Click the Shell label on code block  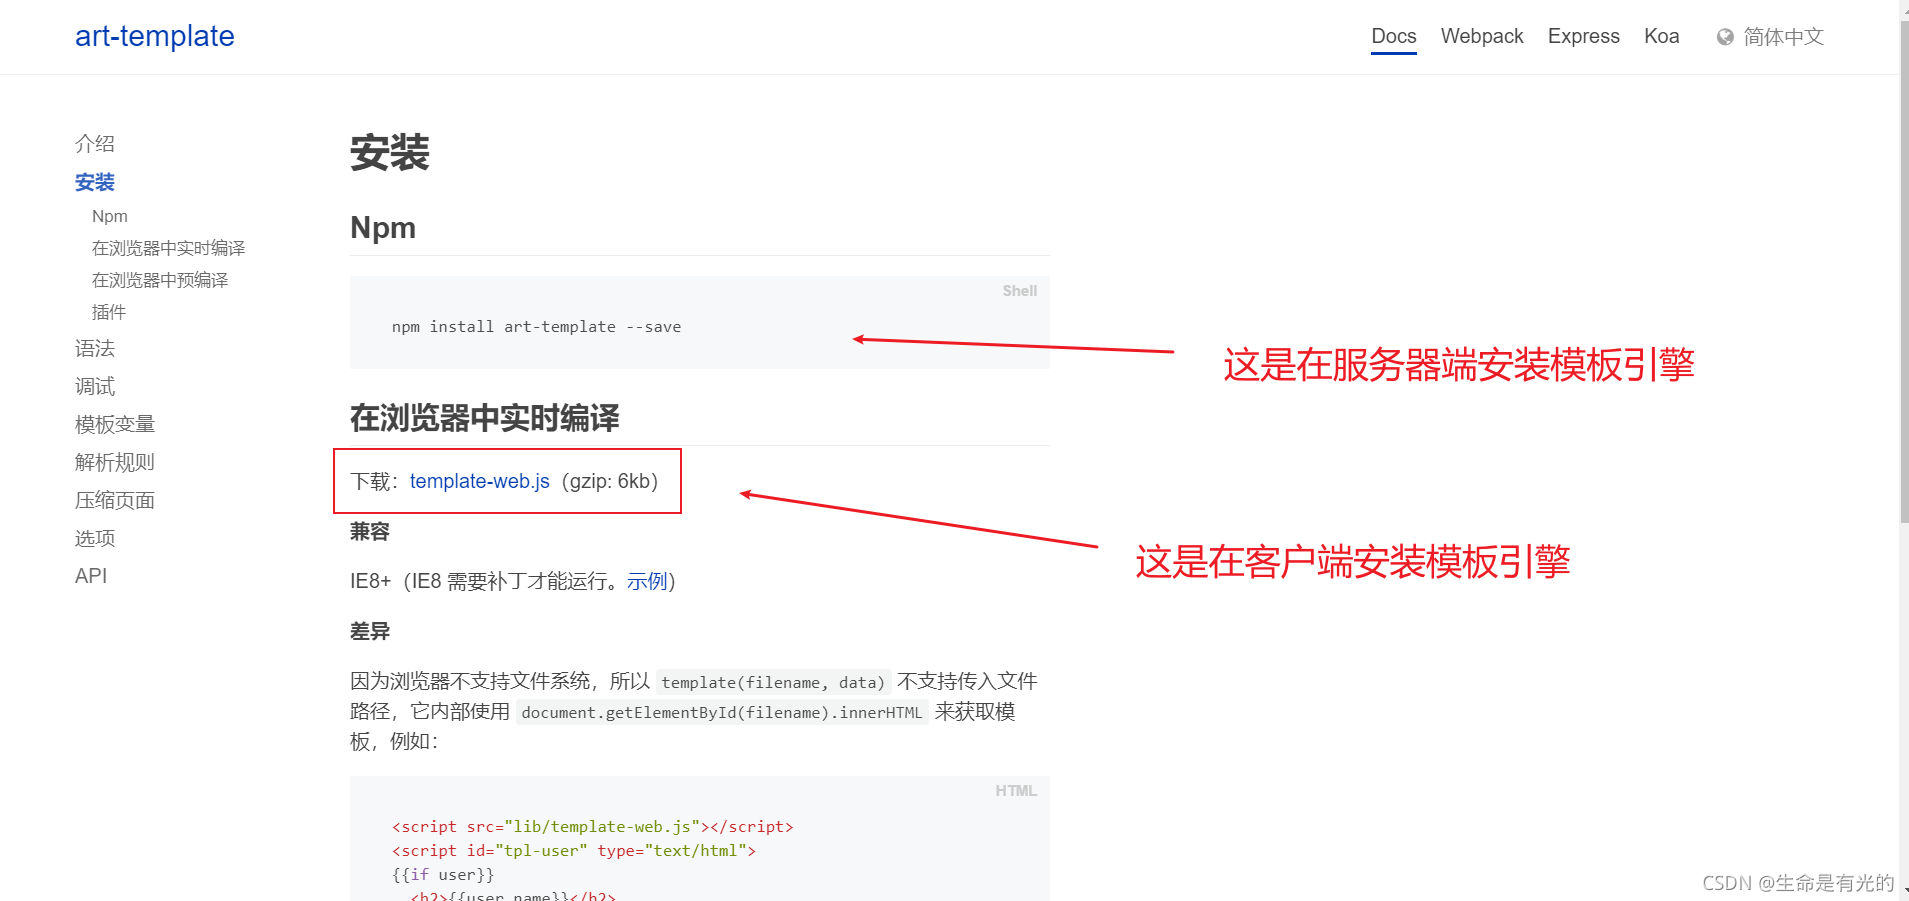coord(1020,291)
